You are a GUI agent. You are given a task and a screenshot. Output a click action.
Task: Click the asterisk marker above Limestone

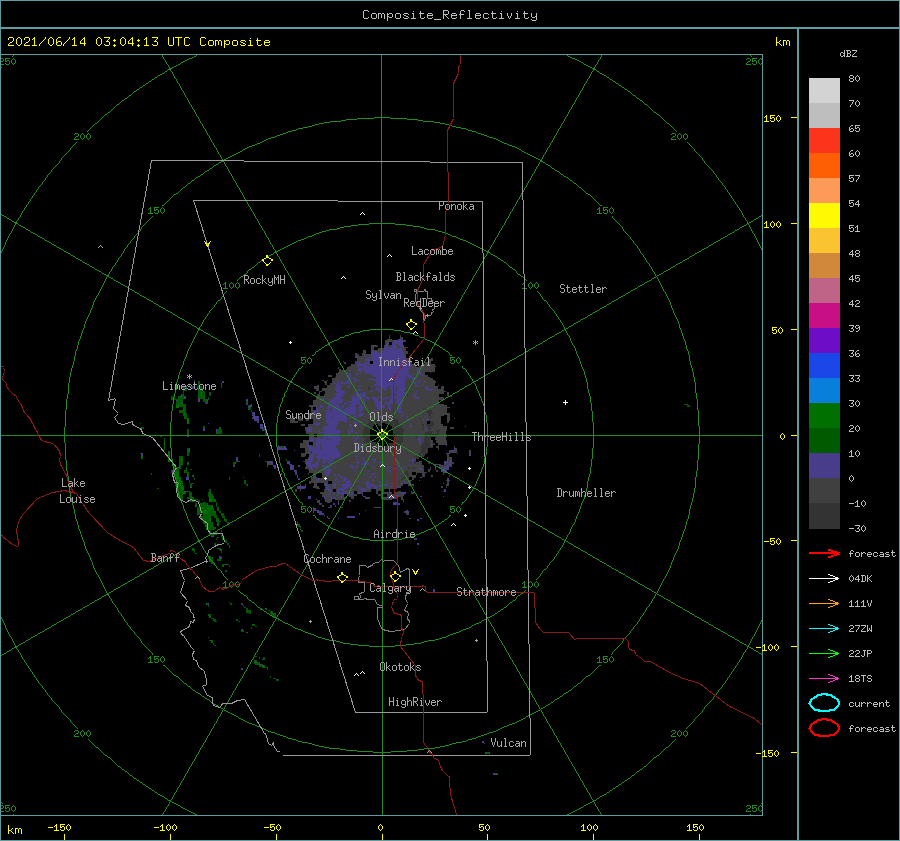click(x=189, y=377)
